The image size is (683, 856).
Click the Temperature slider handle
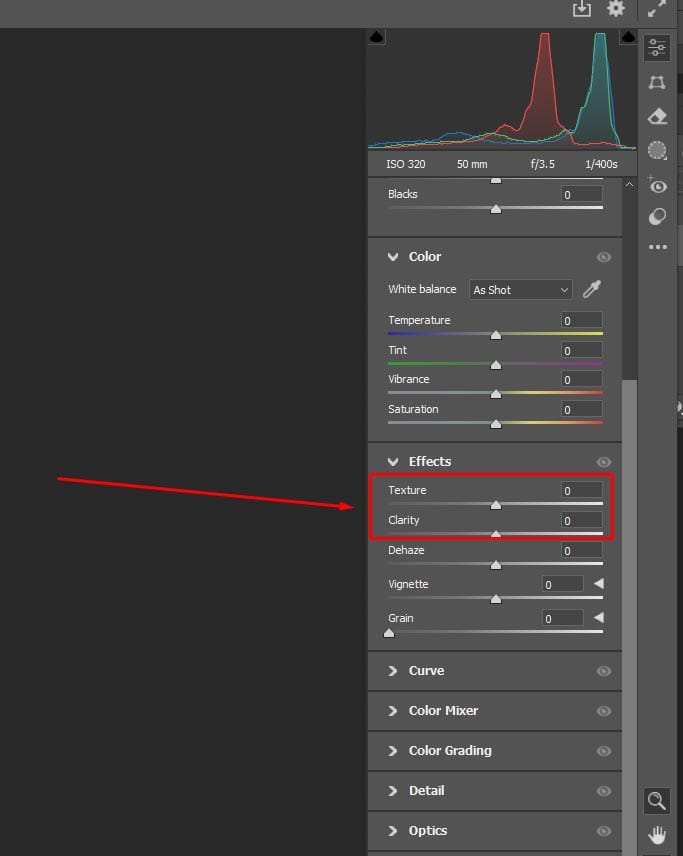click(x=496, y=335)
